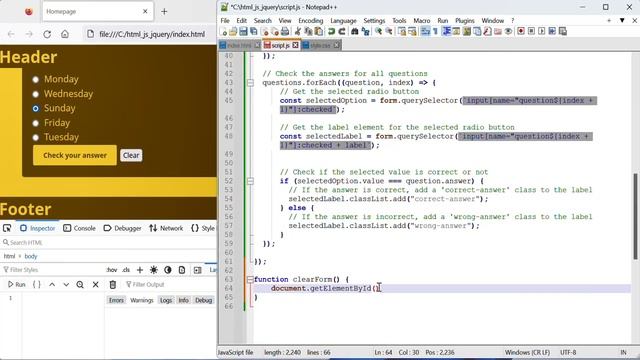This screenshot has height=360, width=640.
Task: Click the Copy icon in Notepad++ toolbar
Action: pyautogui.click(x=308, y=31)
